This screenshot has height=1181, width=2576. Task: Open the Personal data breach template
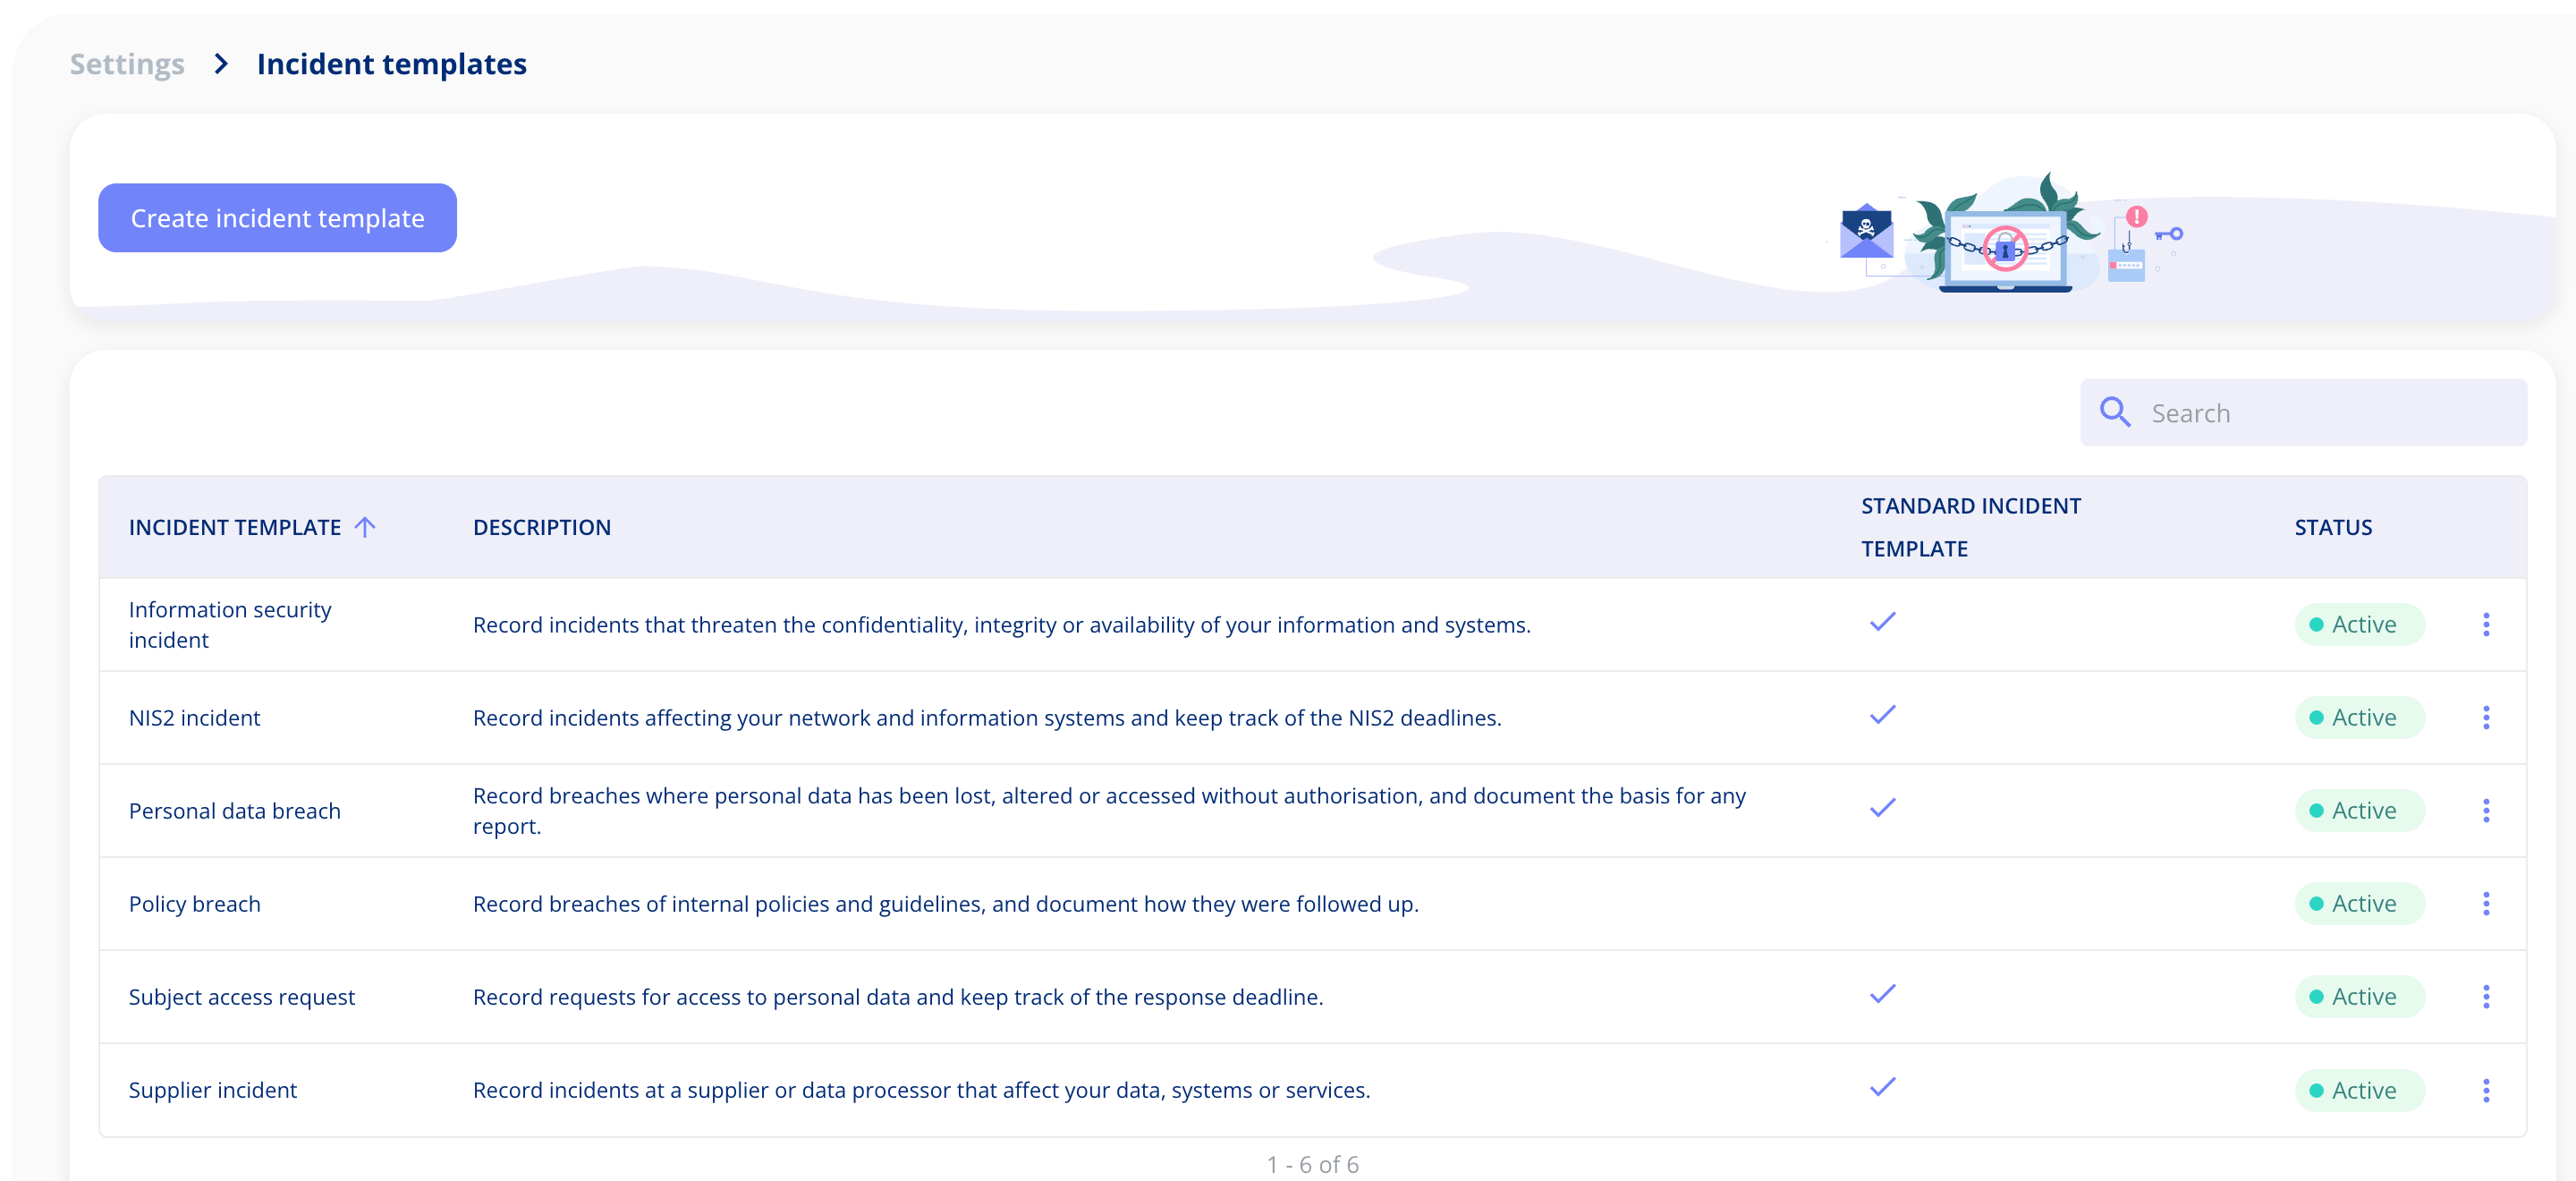coord(234,810)
